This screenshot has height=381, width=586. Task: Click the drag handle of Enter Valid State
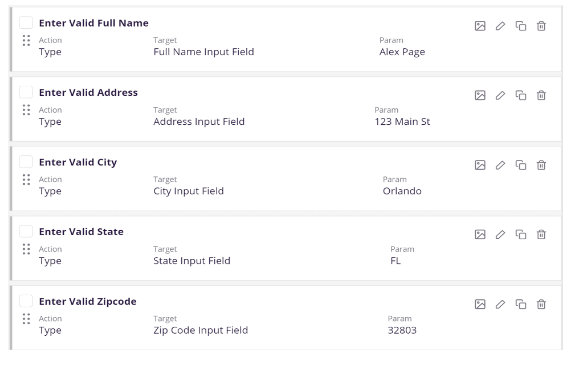[x=26, y=249]
